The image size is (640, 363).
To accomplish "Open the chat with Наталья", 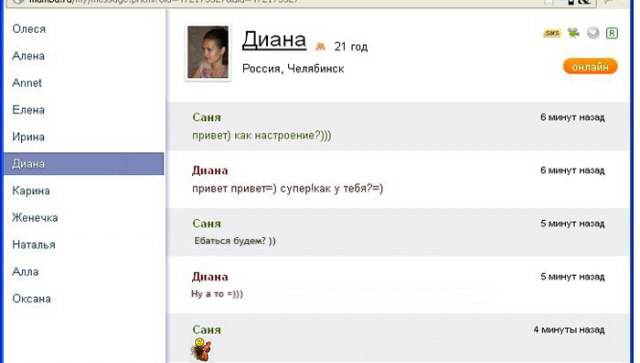I will [34, 245].
